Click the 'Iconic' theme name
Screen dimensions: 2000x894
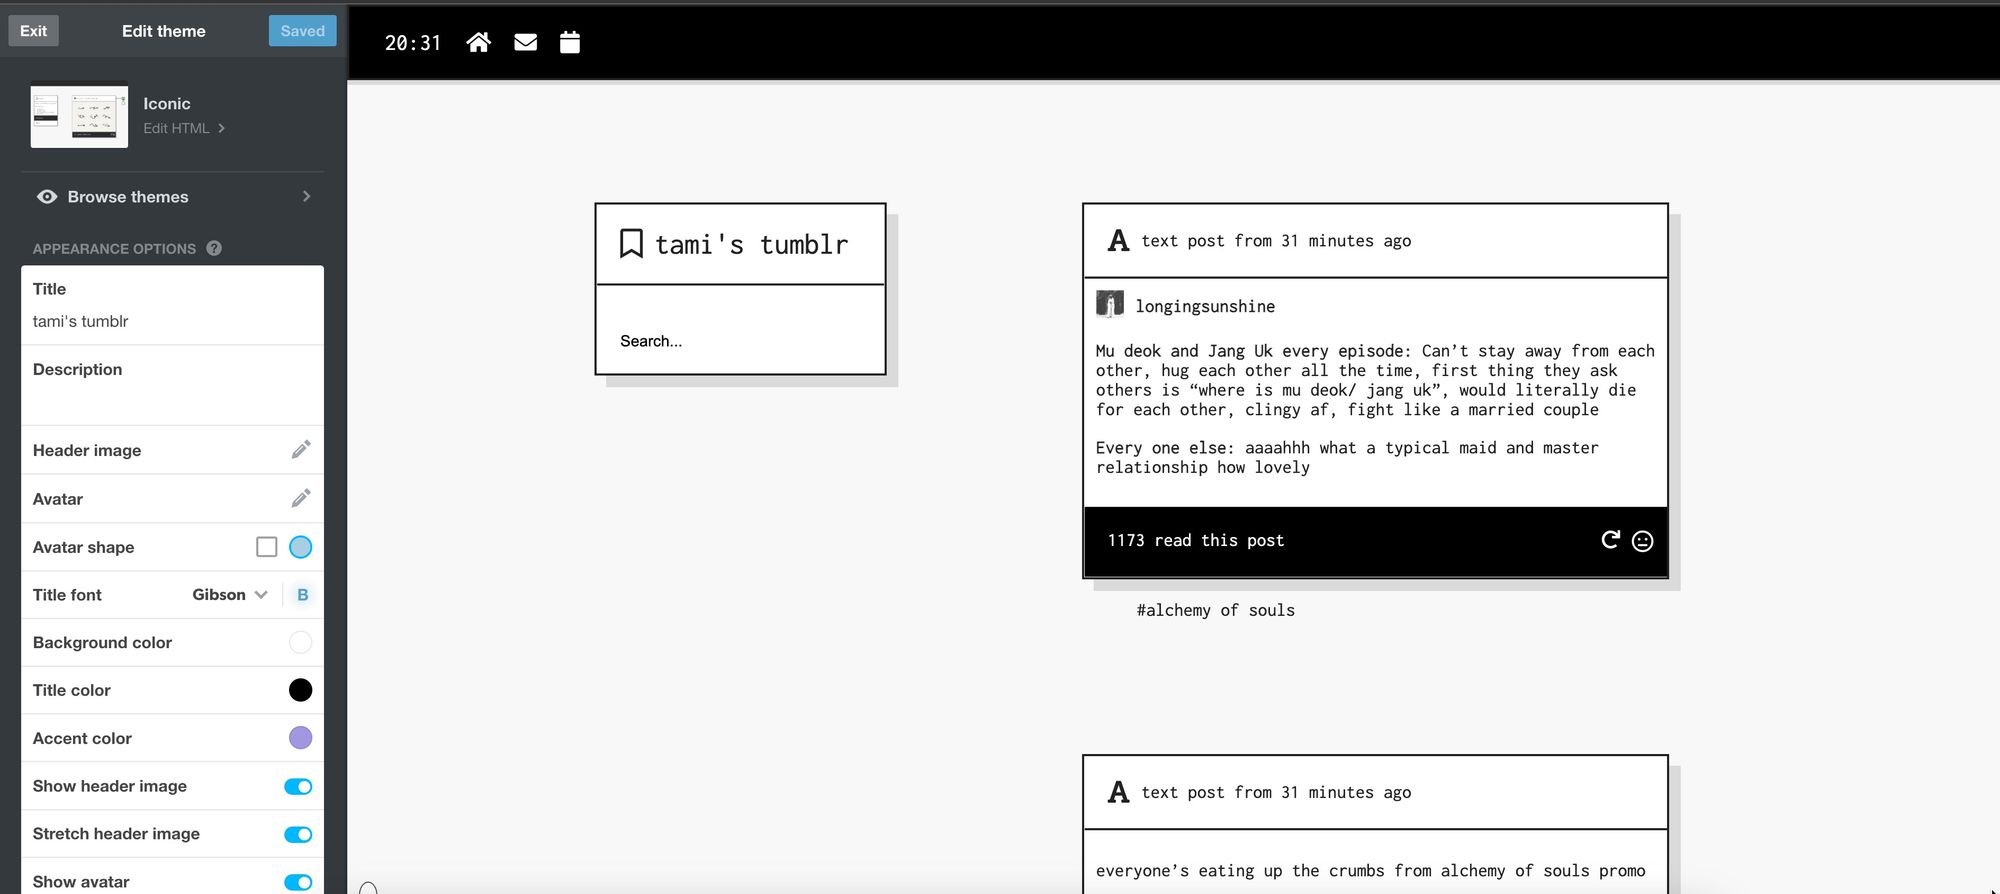(x=167, y=104)
